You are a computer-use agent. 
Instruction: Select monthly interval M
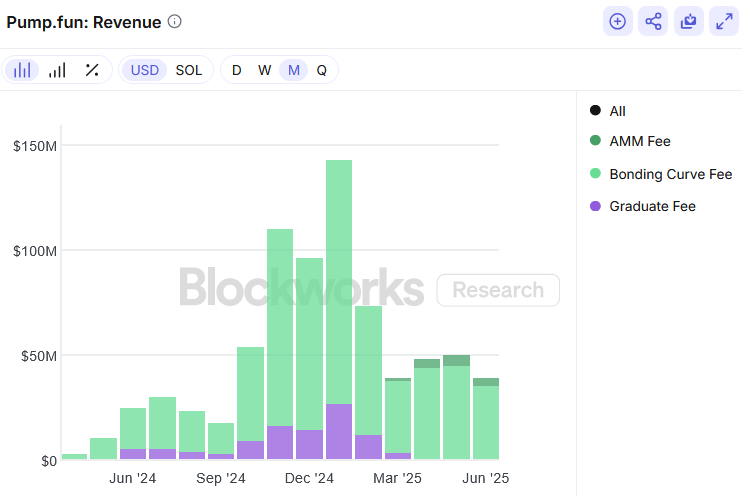pyautogui.click(x=294, y=70)
